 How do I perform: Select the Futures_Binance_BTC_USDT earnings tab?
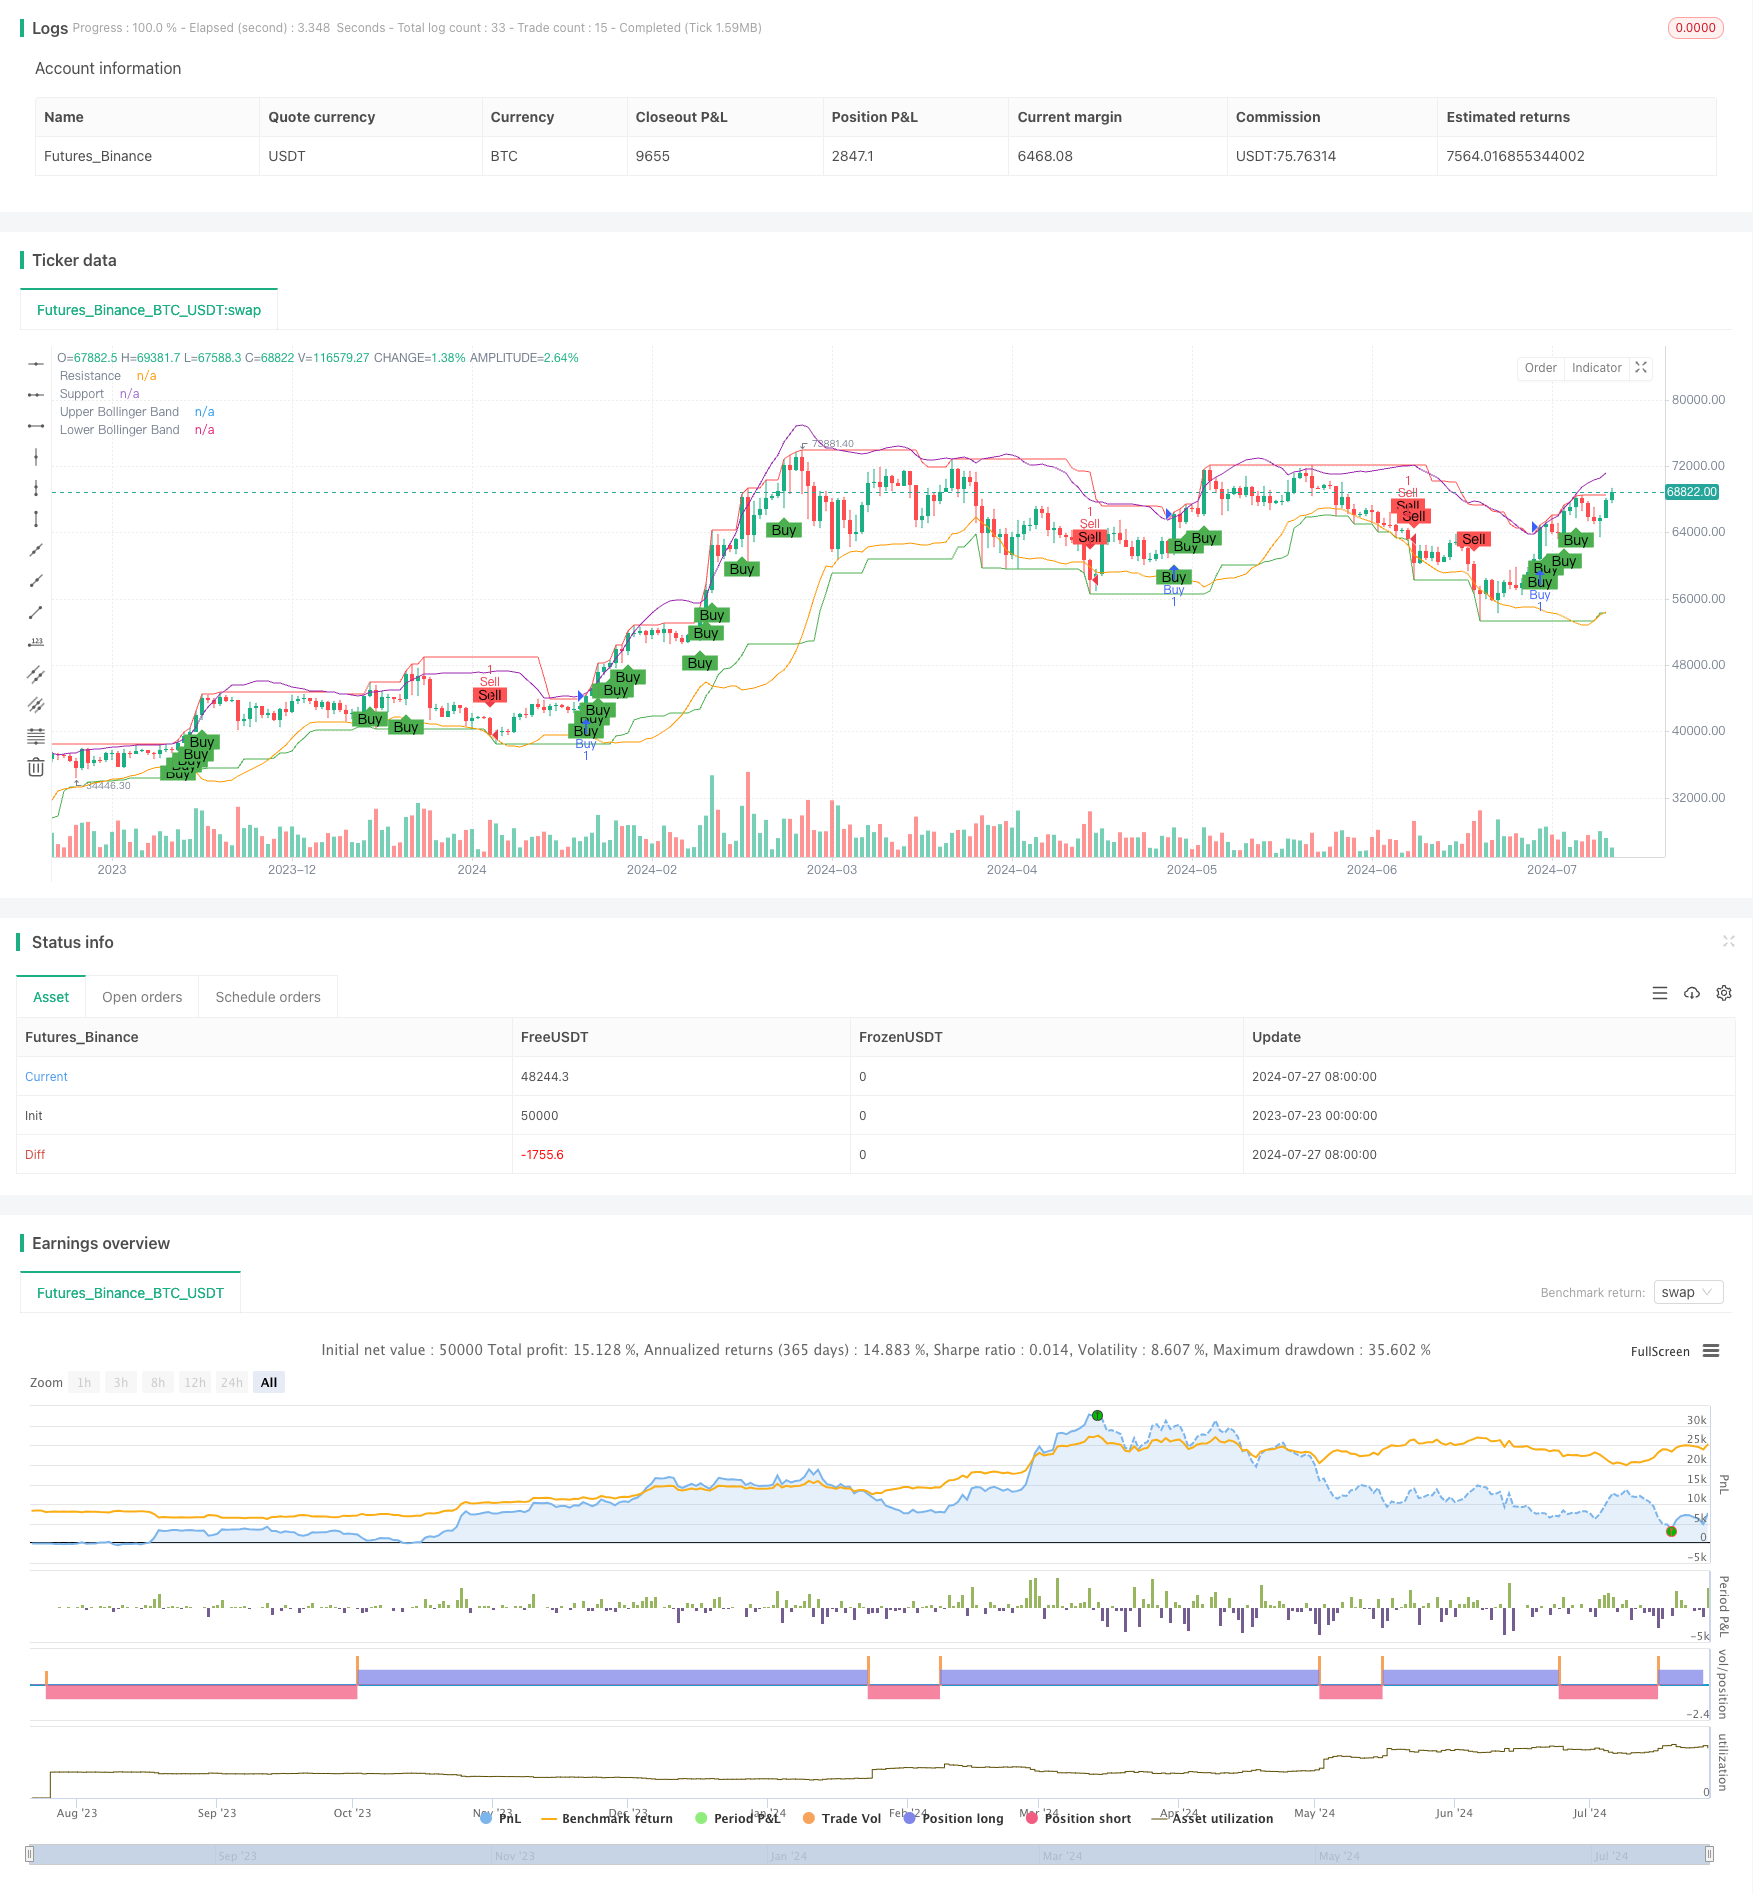130,1293
